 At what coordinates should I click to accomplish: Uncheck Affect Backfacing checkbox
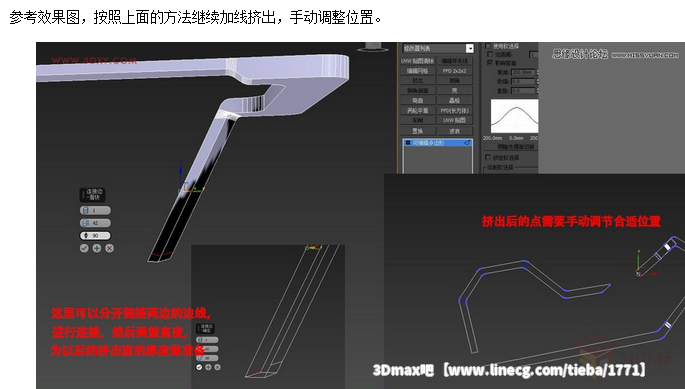490,63
